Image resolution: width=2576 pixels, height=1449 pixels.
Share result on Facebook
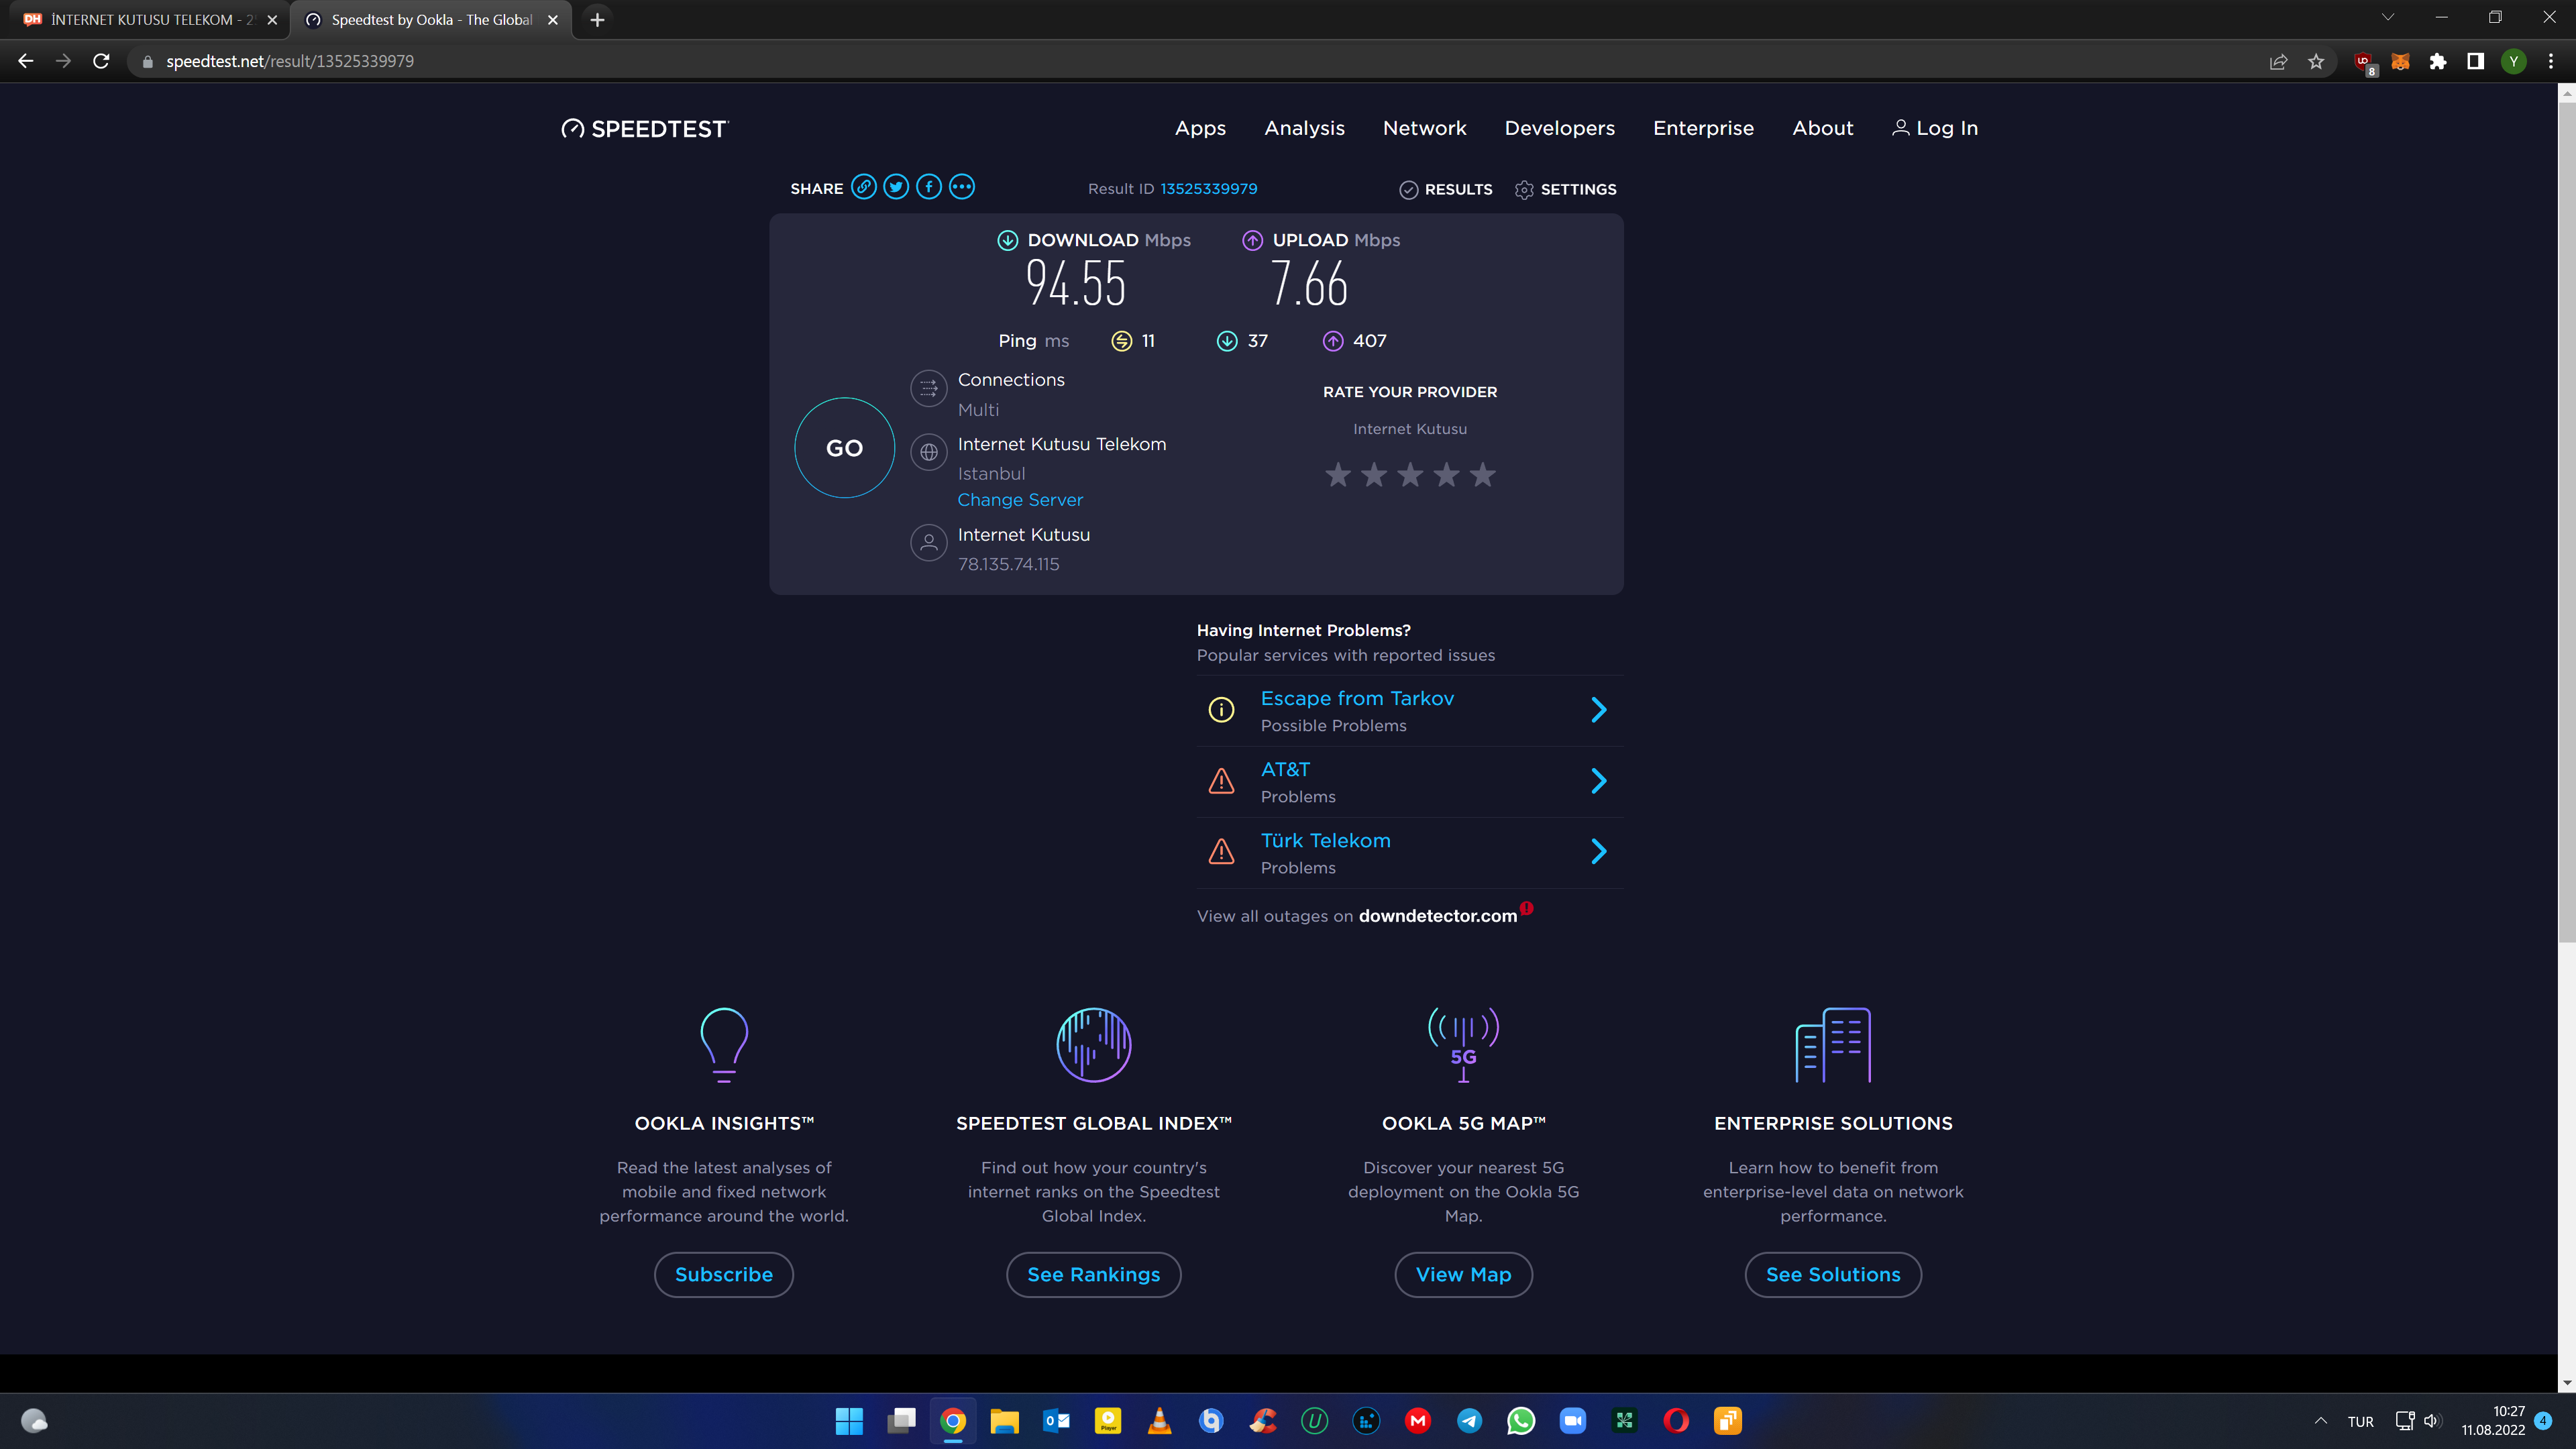click(929, 187)
